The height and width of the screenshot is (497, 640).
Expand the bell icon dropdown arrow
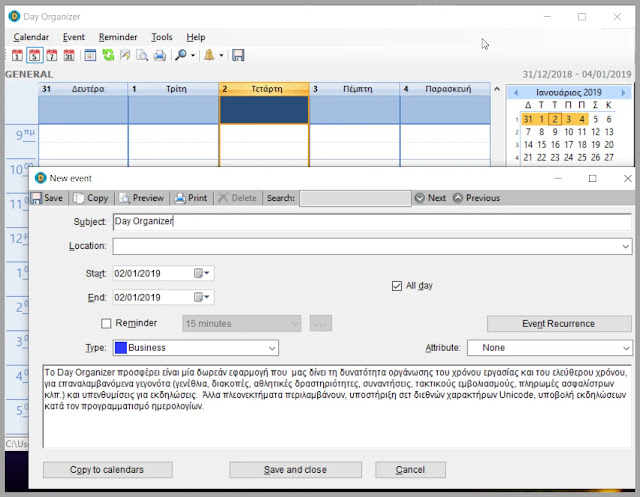tap(221, 55)
